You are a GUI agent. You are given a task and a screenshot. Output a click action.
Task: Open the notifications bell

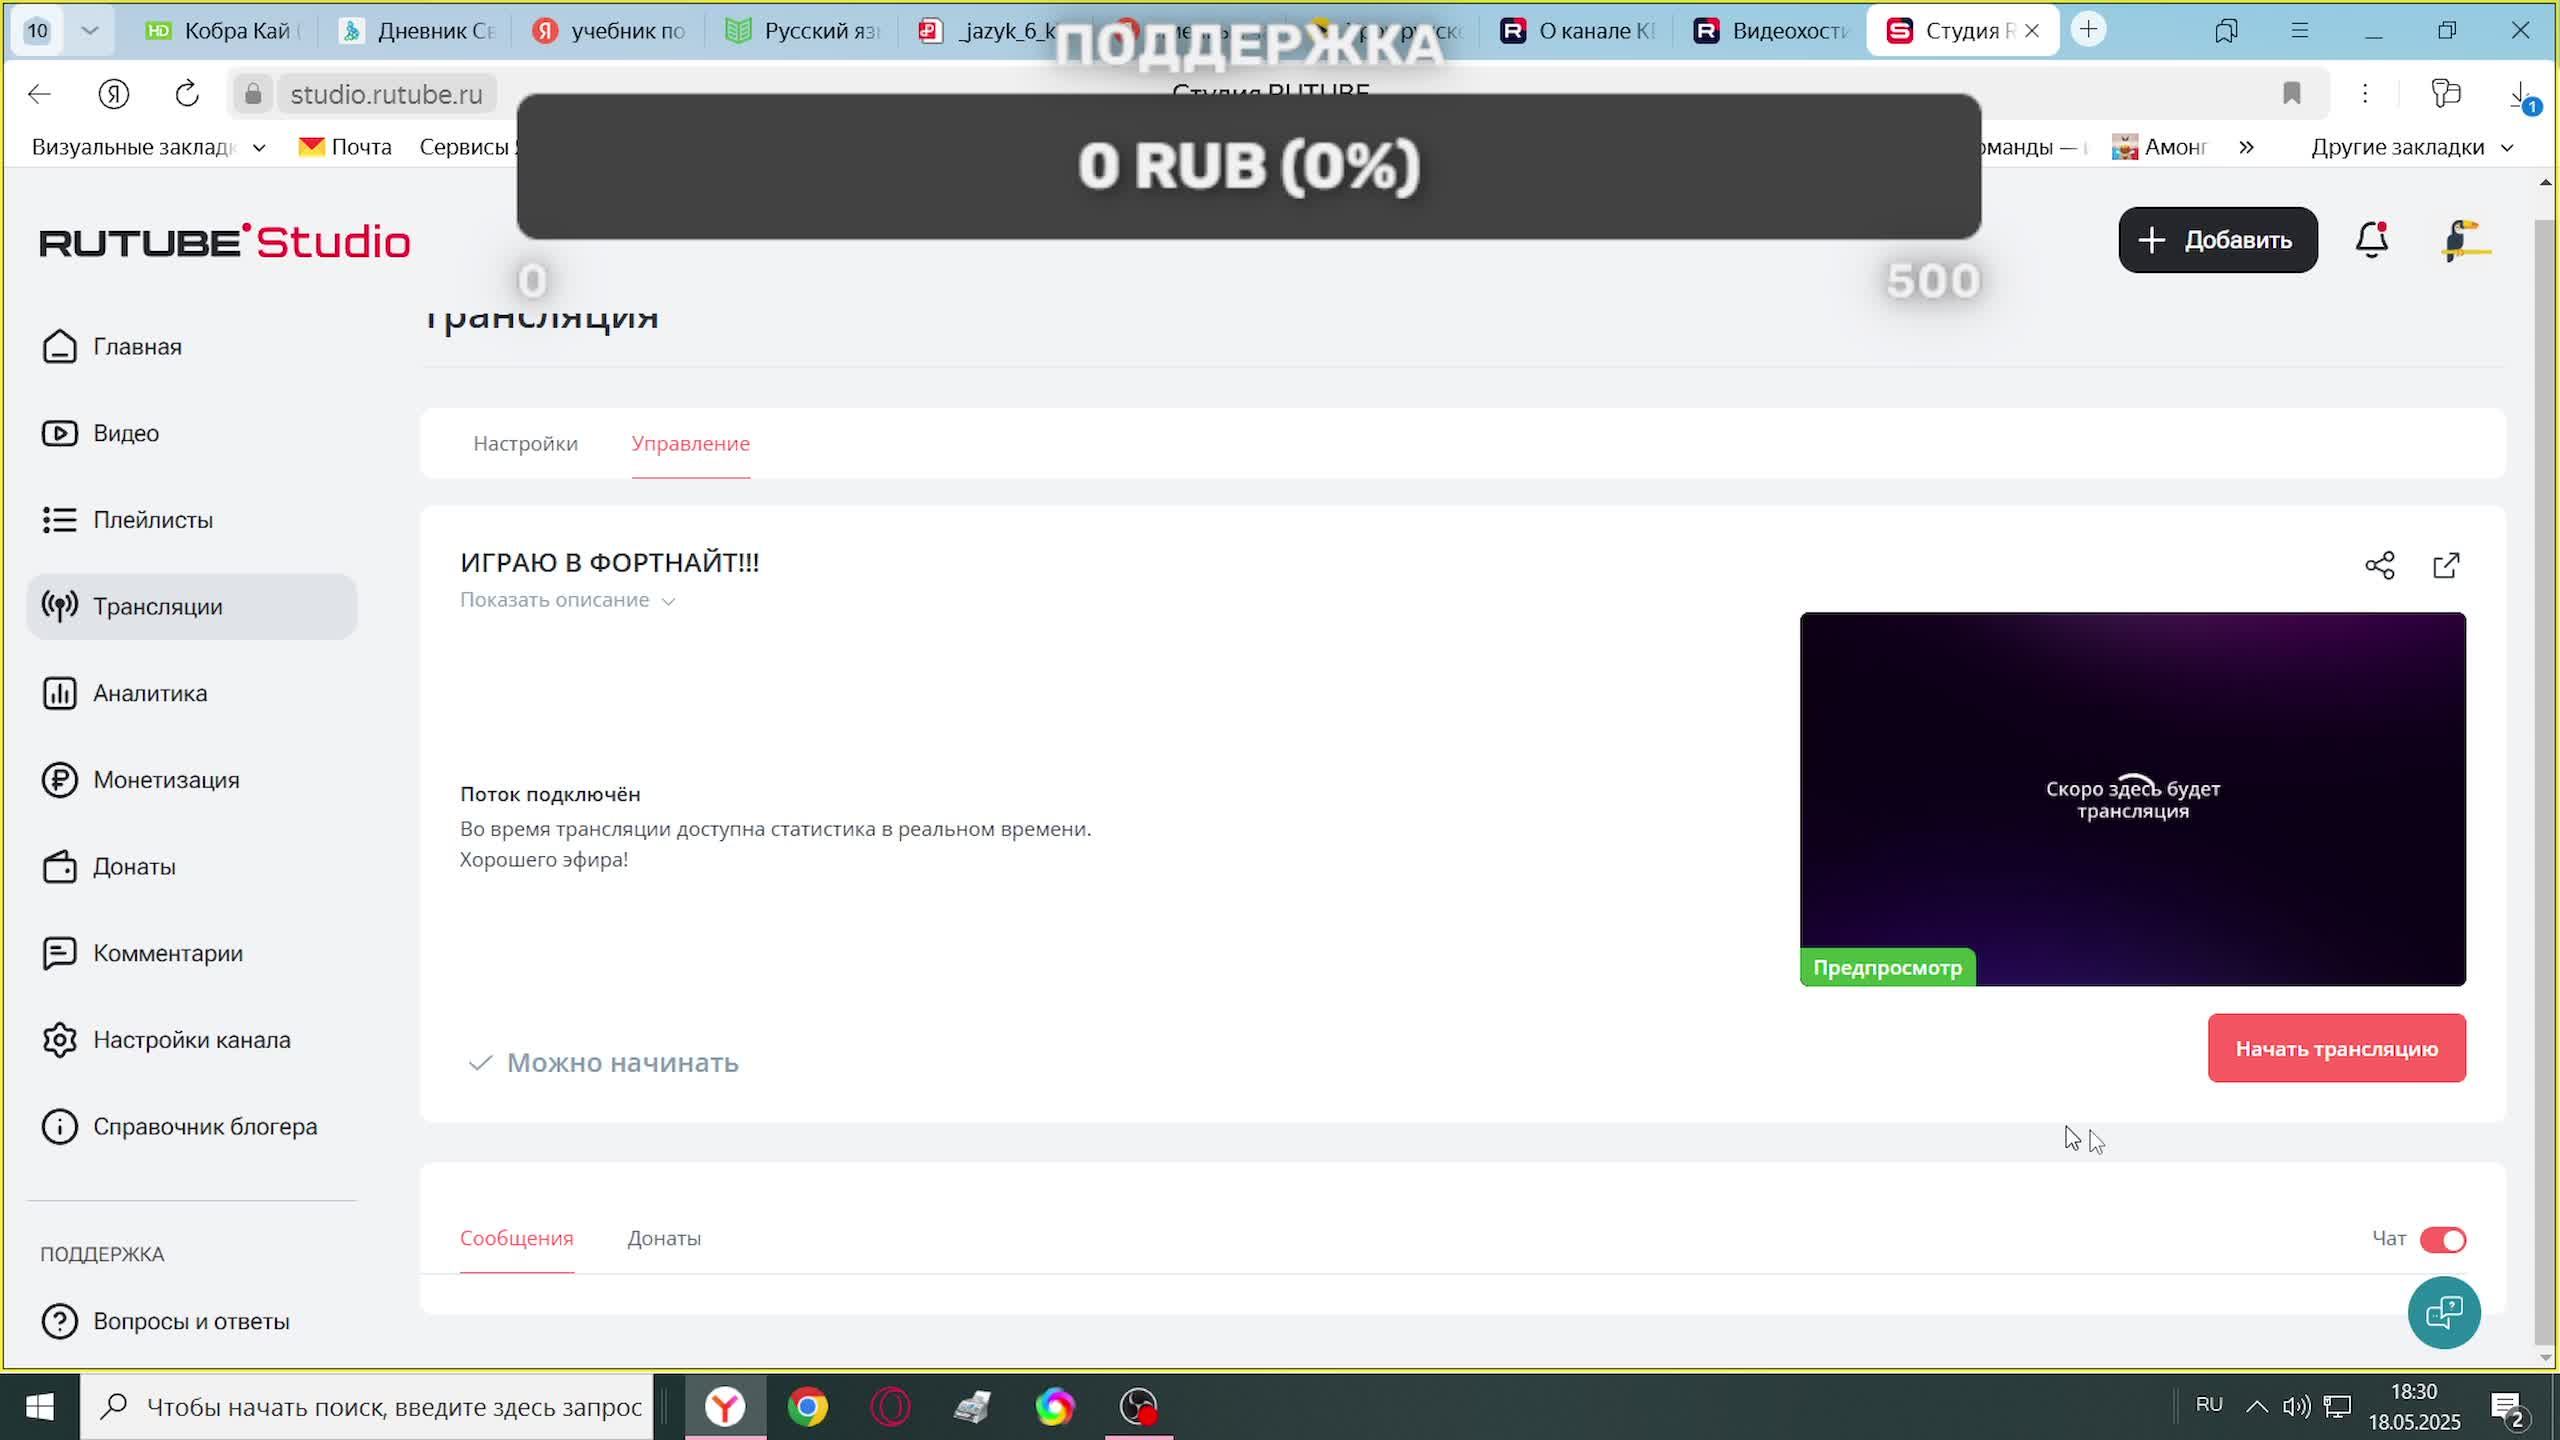coord(2371,241)
